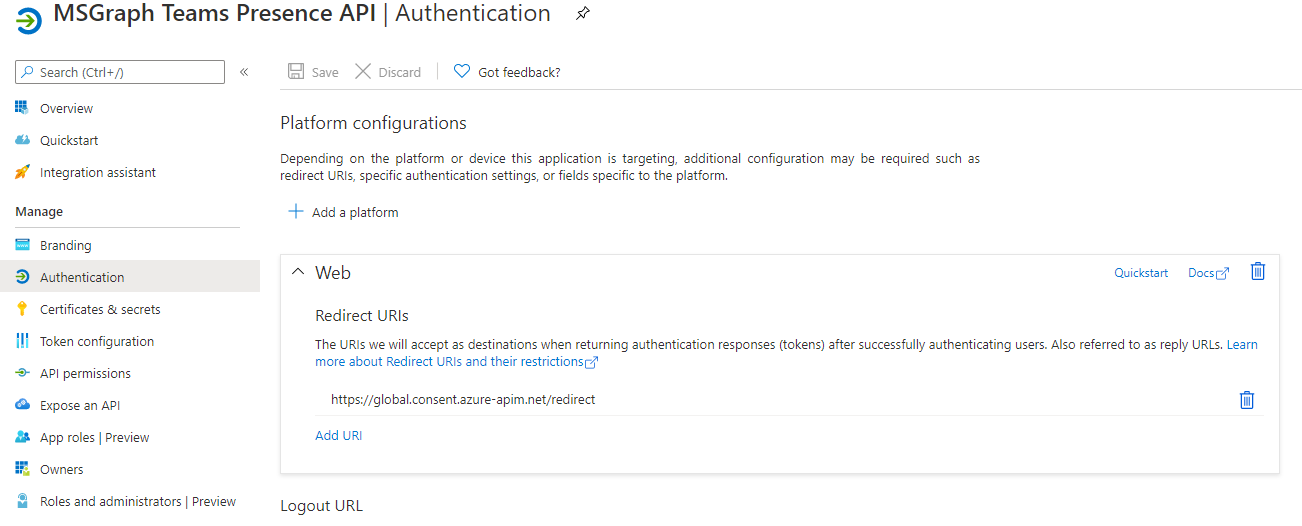Viewport: 1302px width, 526px height.
Task: Click the Logout URL heading
Action: (321, 505)
